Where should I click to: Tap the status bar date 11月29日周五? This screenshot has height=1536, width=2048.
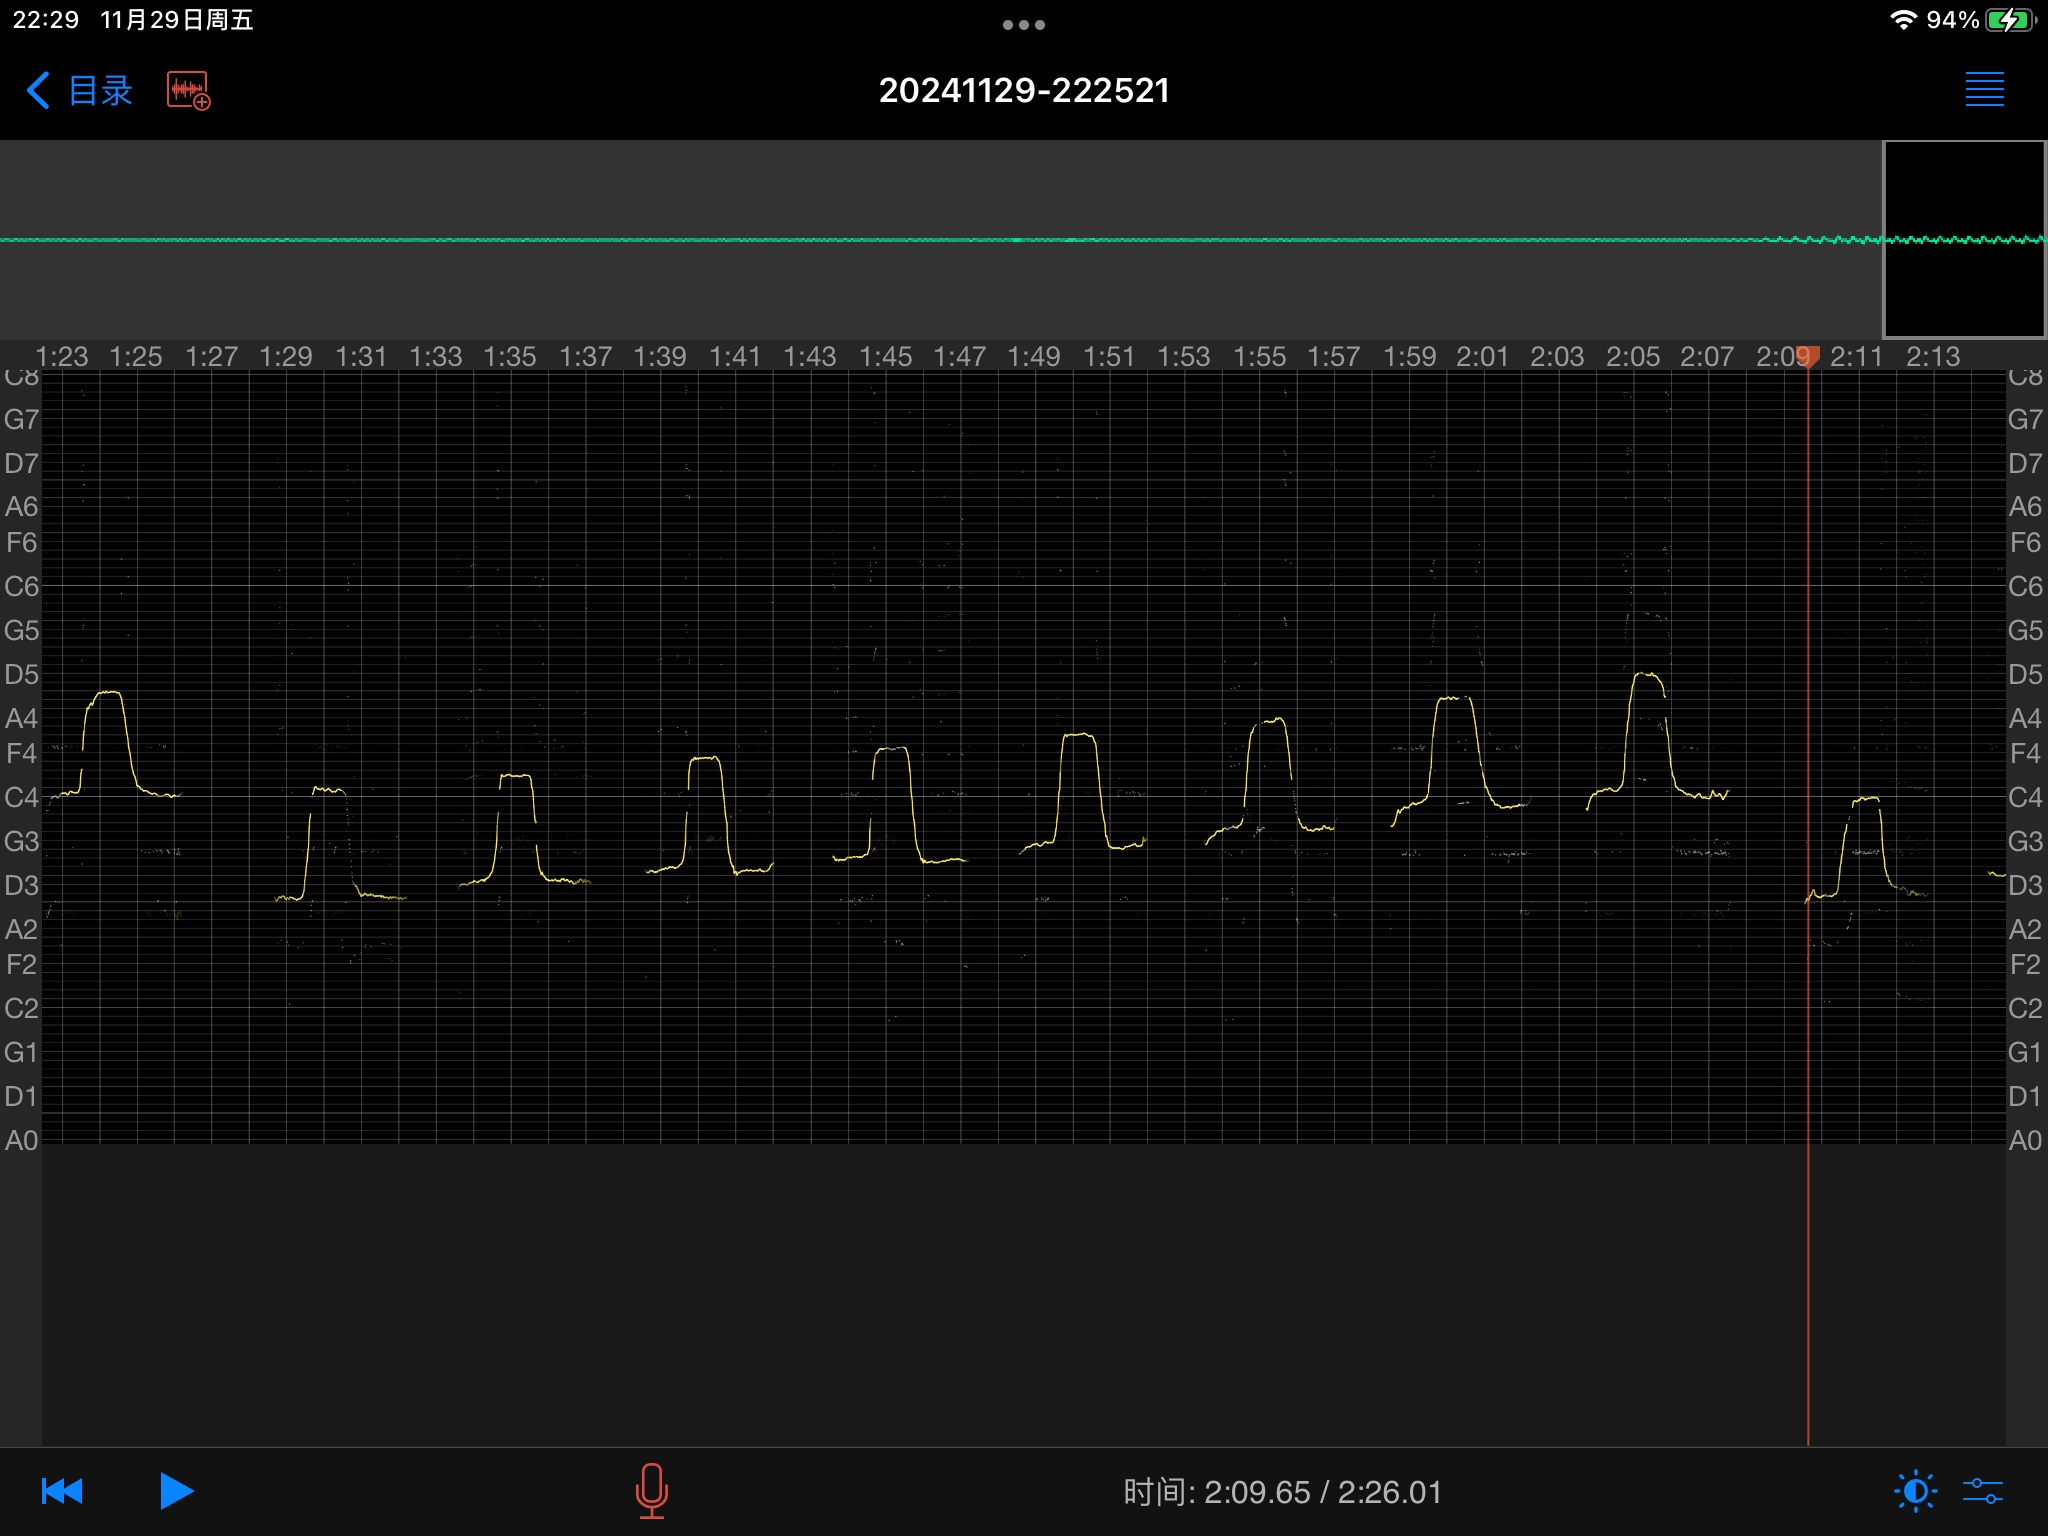177,20
